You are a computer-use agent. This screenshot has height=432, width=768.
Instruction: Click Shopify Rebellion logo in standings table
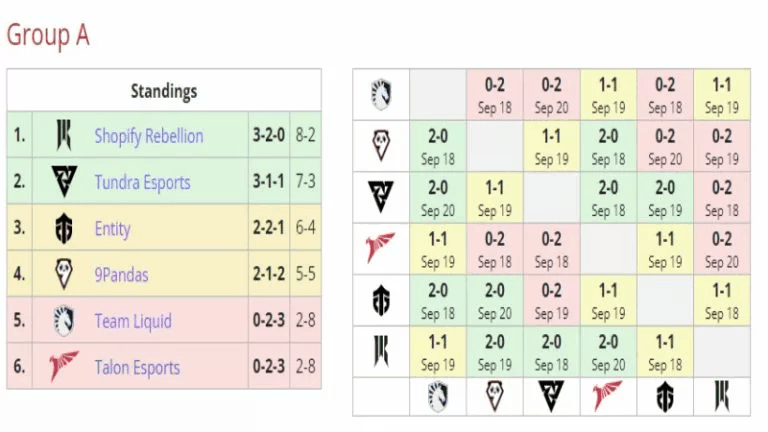click(64, 135)
